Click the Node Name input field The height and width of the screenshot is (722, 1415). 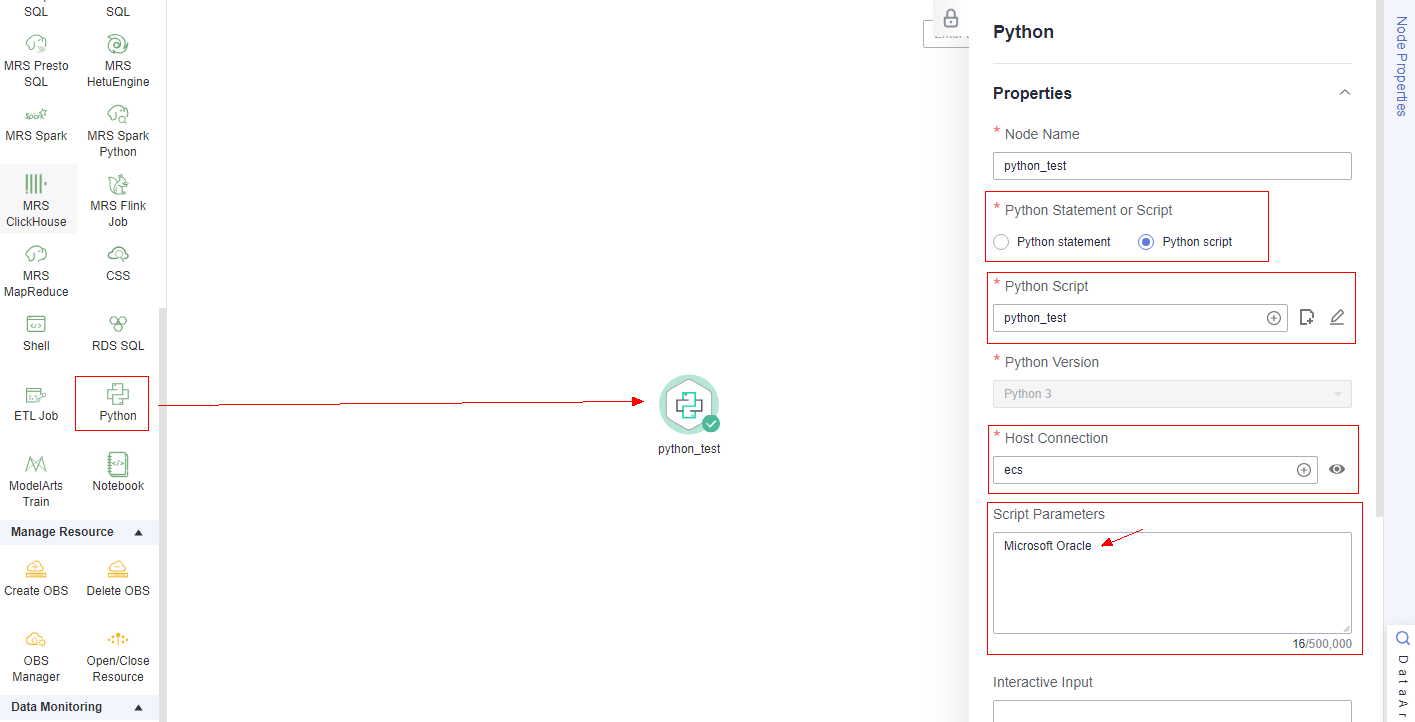[x=1171, y=166]
